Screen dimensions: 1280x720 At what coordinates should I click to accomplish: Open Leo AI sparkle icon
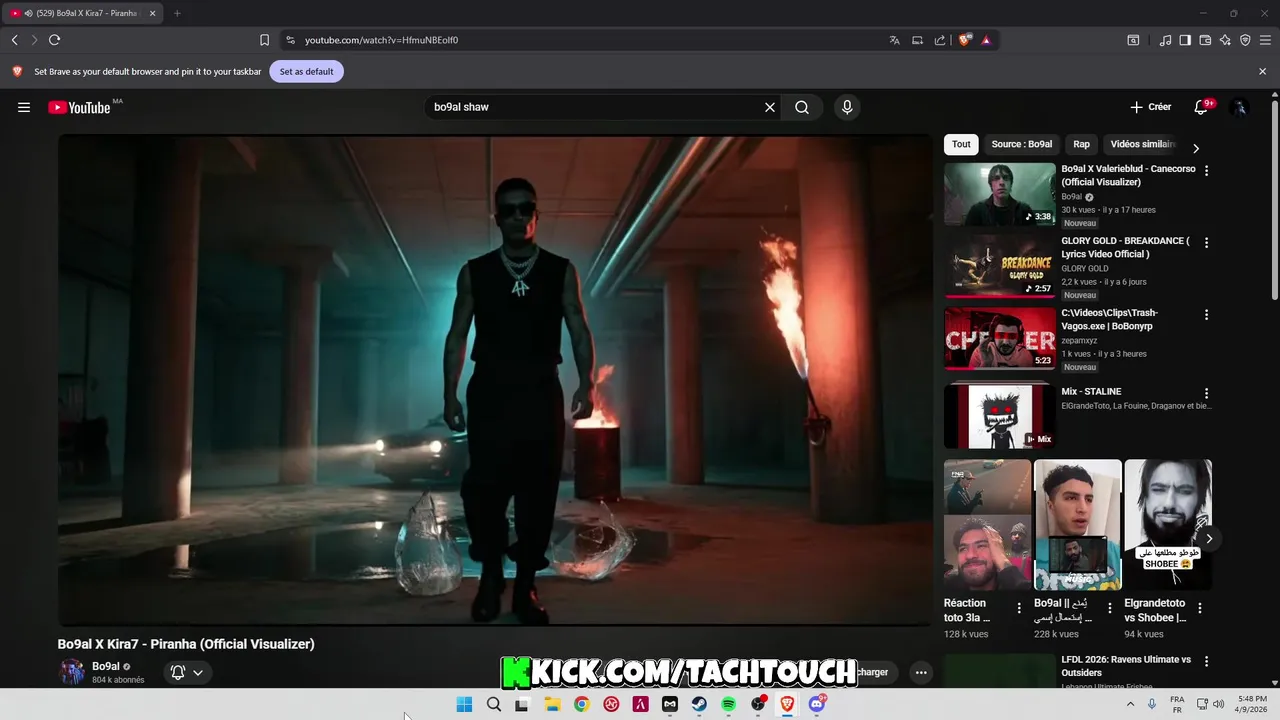coord(1225,40)
